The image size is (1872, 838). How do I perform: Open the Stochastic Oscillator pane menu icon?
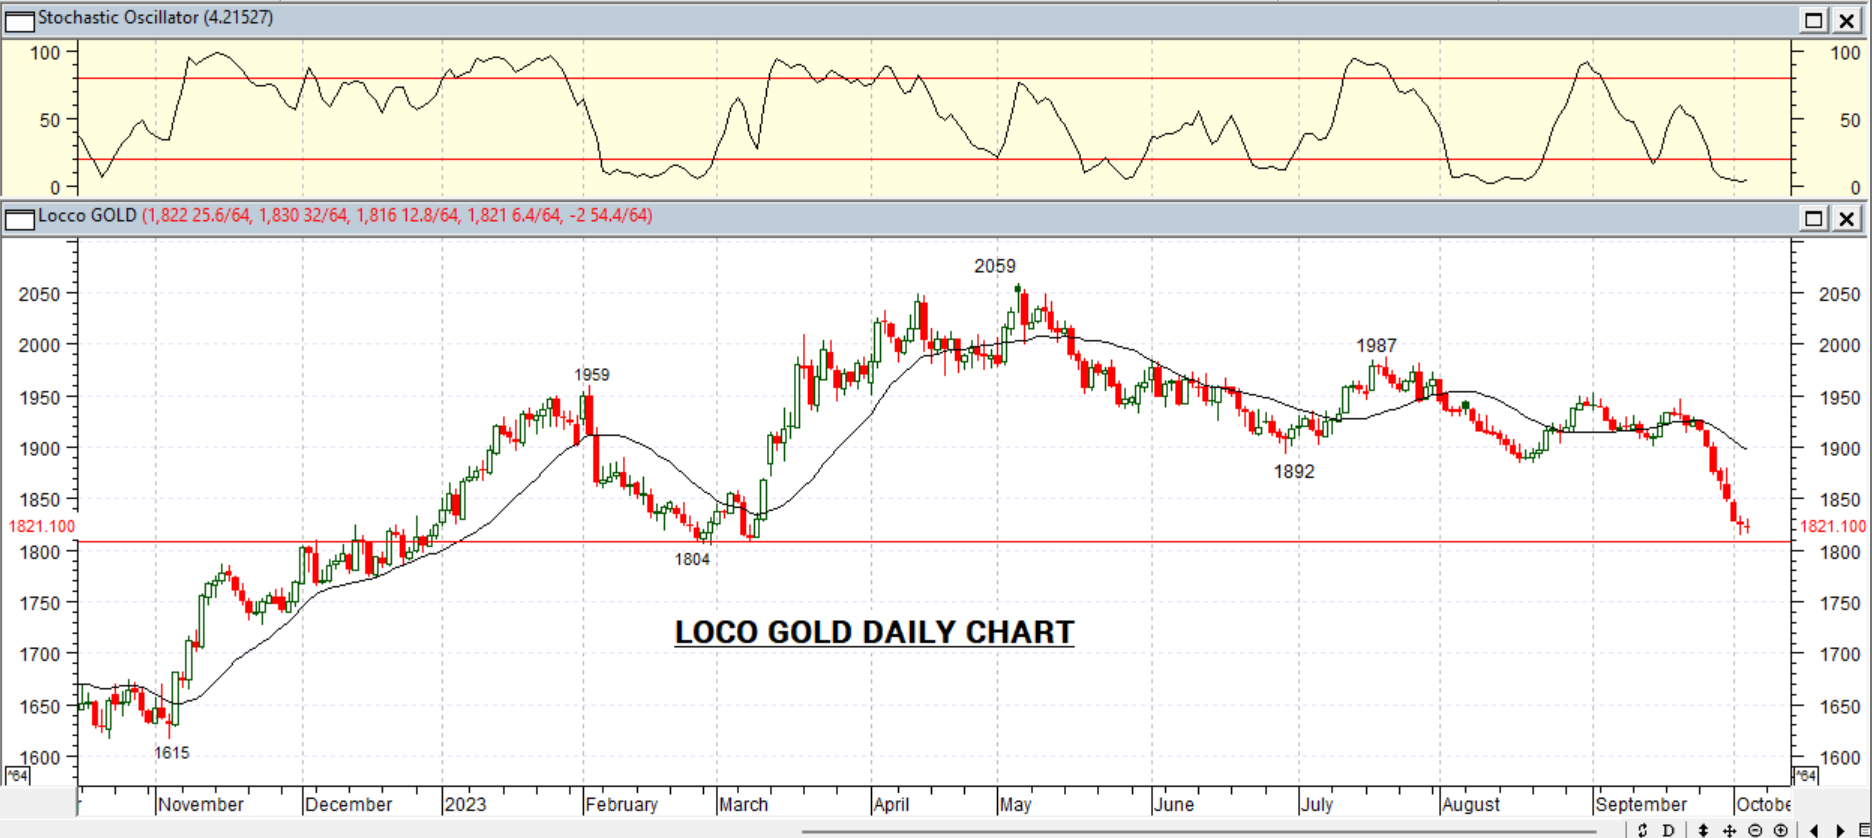click(19, 20)
